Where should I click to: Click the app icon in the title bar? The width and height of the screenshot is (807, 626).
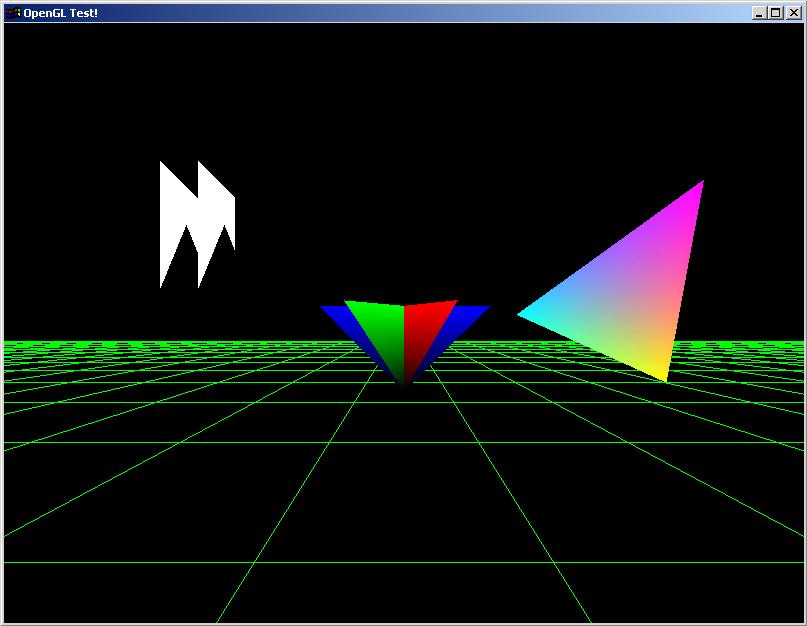[x=13, y=13]
